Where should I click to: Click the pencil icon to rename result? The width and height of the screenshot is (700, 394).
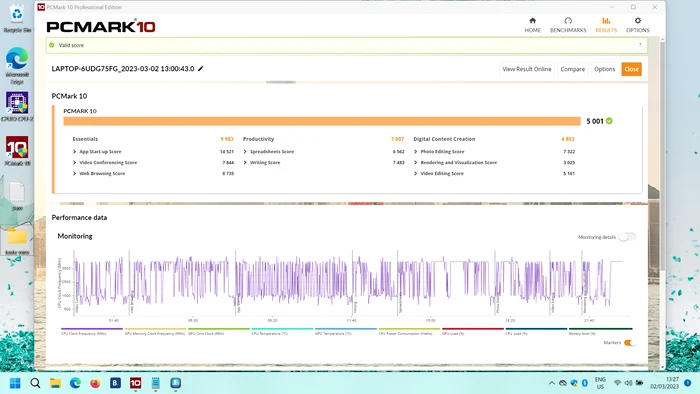201,69
